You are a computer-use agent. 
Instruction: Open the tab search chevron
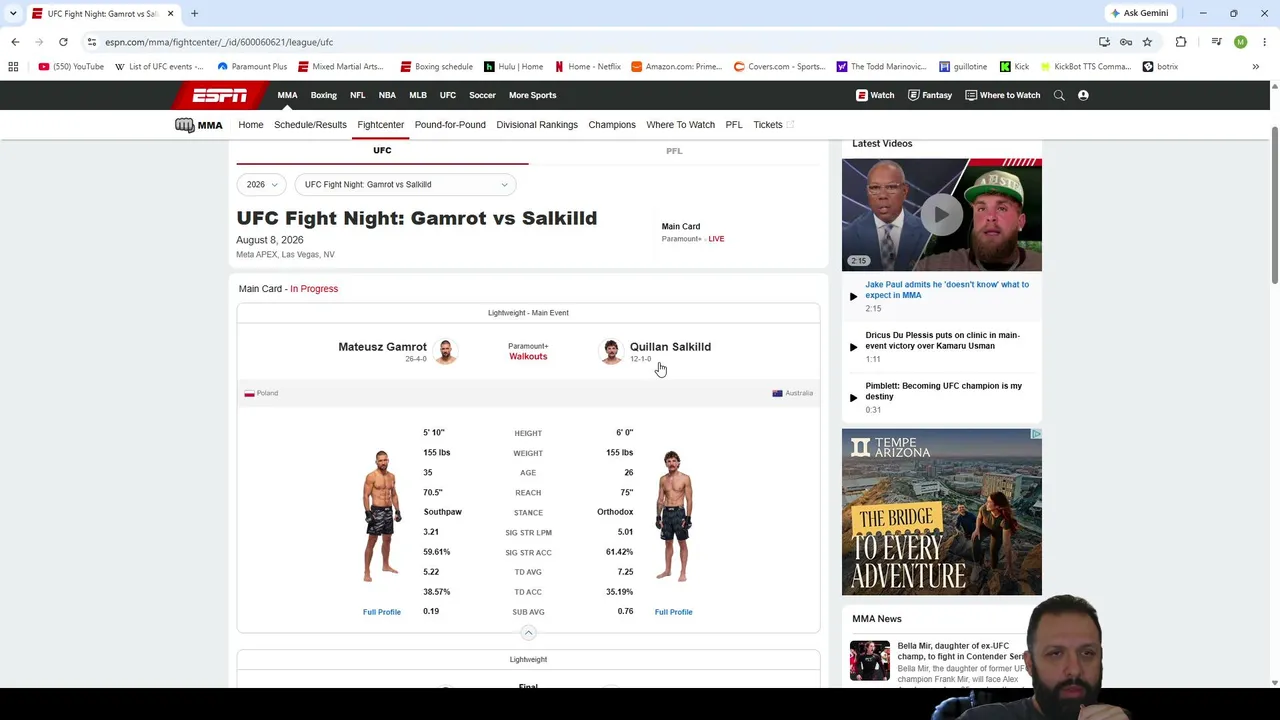13,13
